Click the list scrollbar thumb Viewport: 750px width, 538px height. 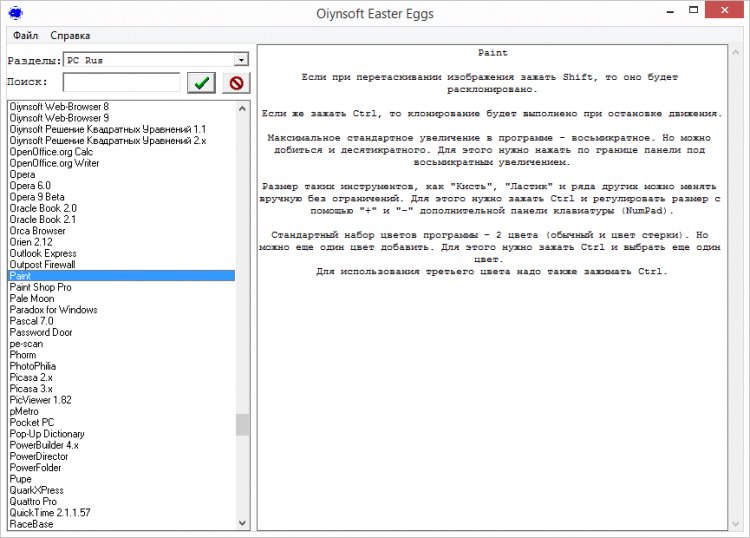coord(243,424)
